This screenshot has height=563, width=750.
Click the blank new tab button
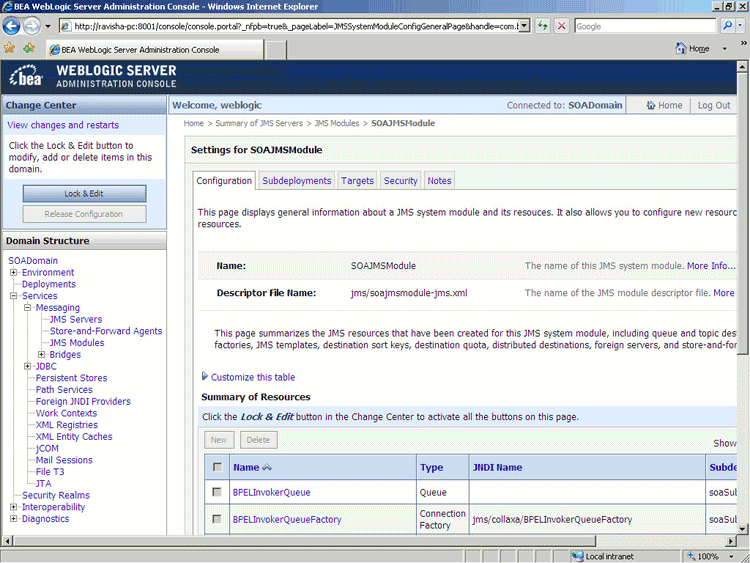click(276, 50)
